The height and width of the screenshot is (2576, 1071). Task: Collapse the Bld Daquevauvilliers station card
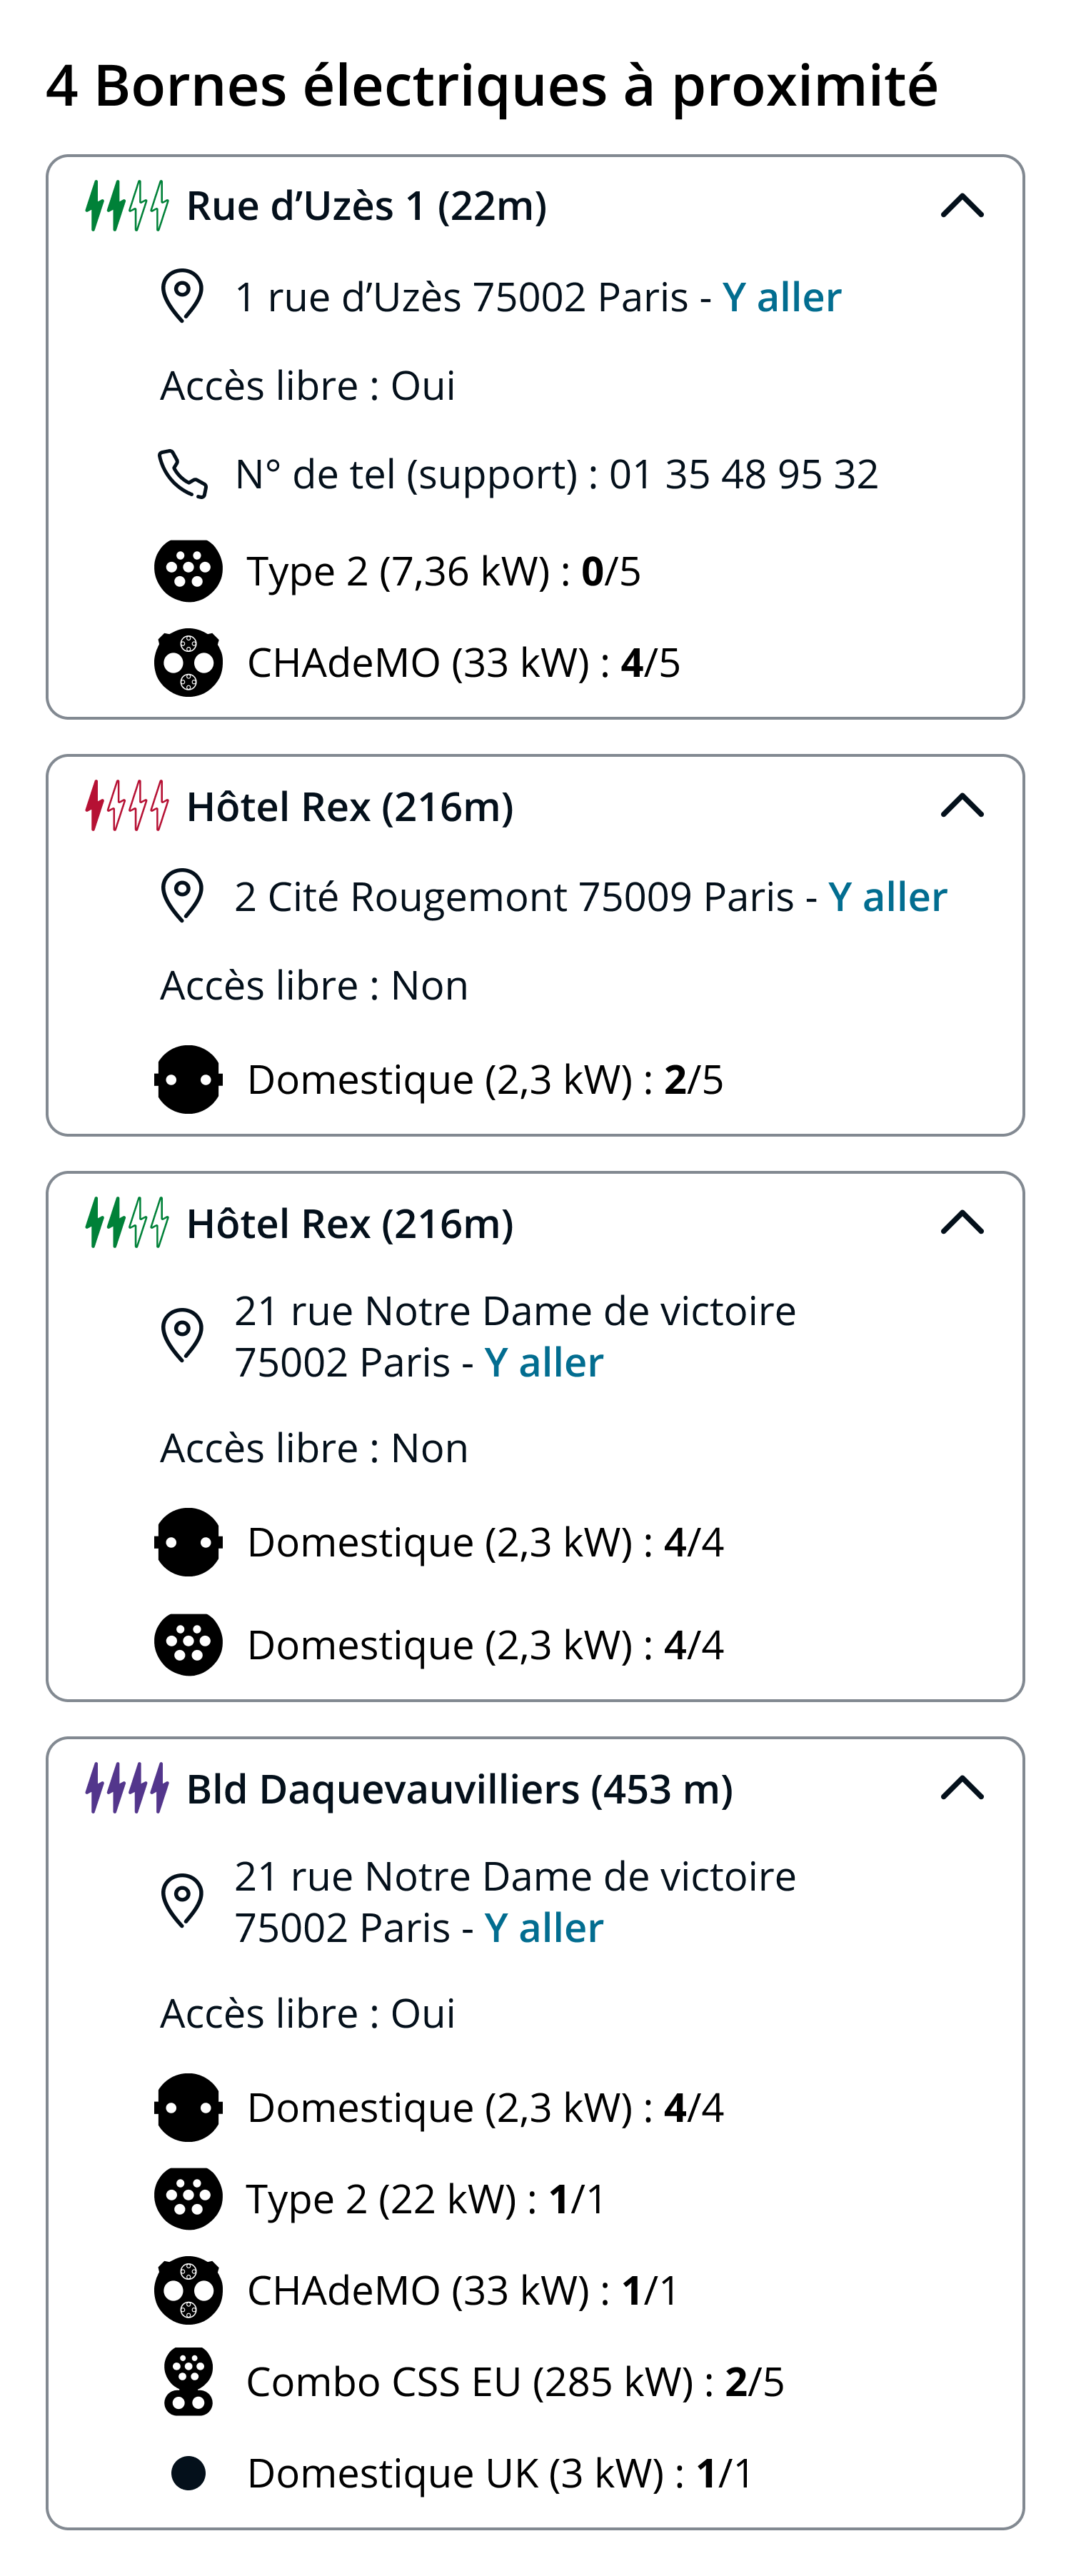point(962,1788)
